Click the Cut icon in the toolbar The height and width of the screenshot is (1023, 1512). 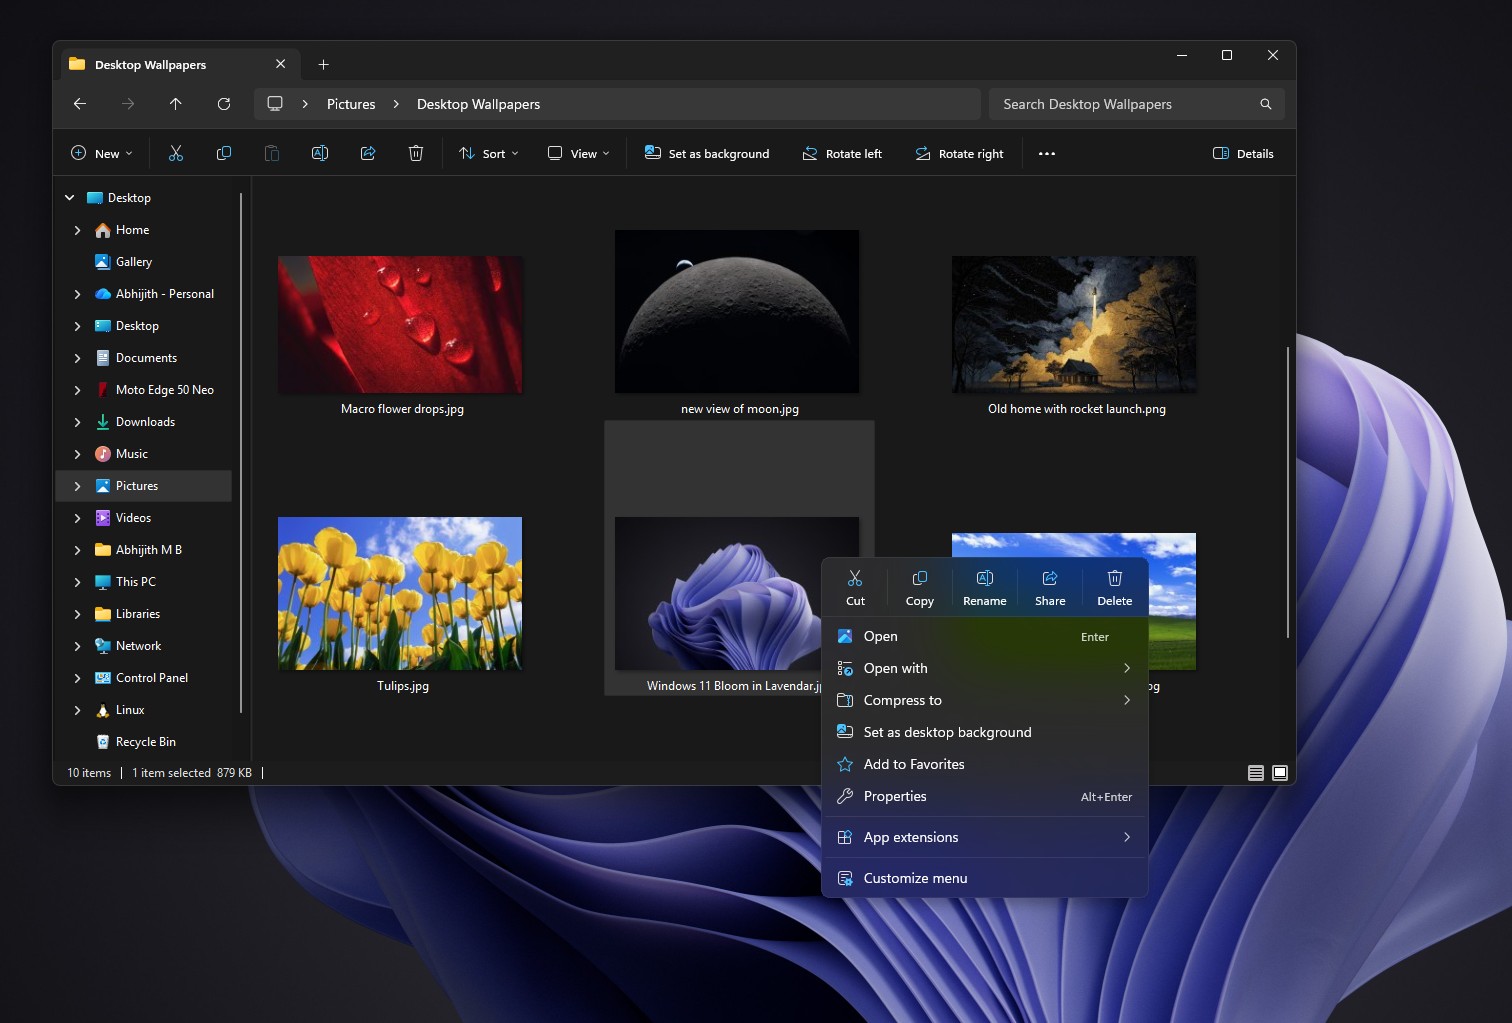click(176, 153)
